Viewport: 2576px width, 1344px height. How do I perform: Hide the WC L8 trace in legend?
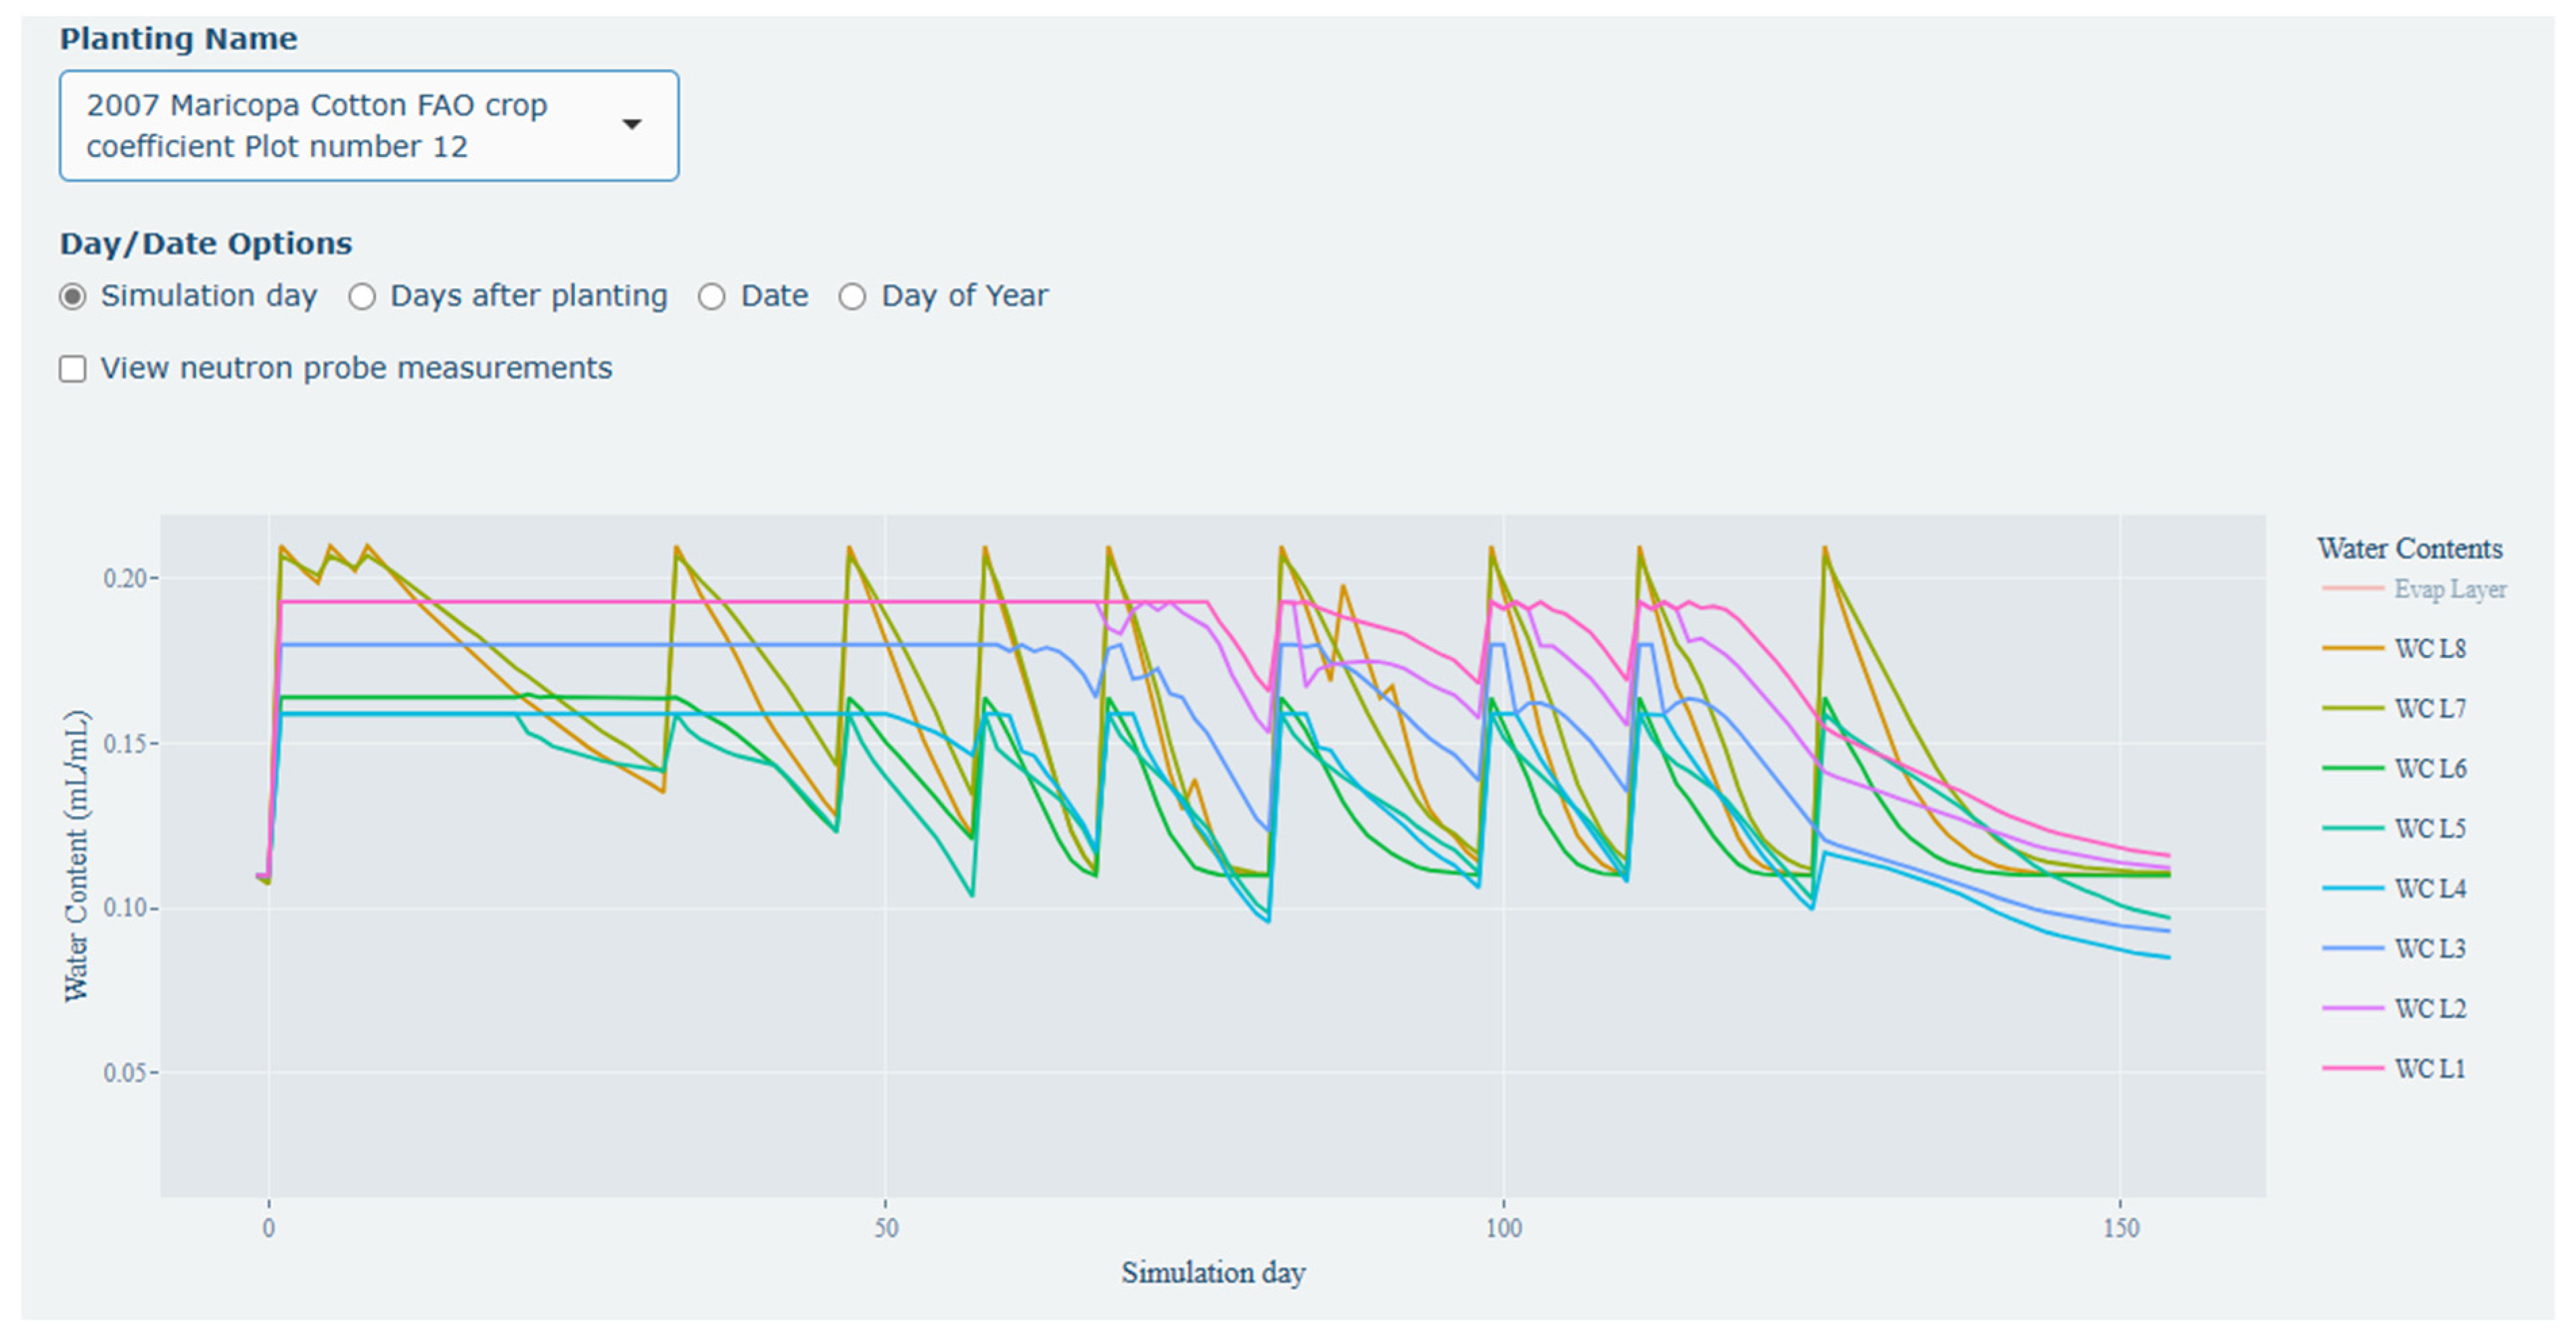pyautogui.click(x=2429, y=649)
